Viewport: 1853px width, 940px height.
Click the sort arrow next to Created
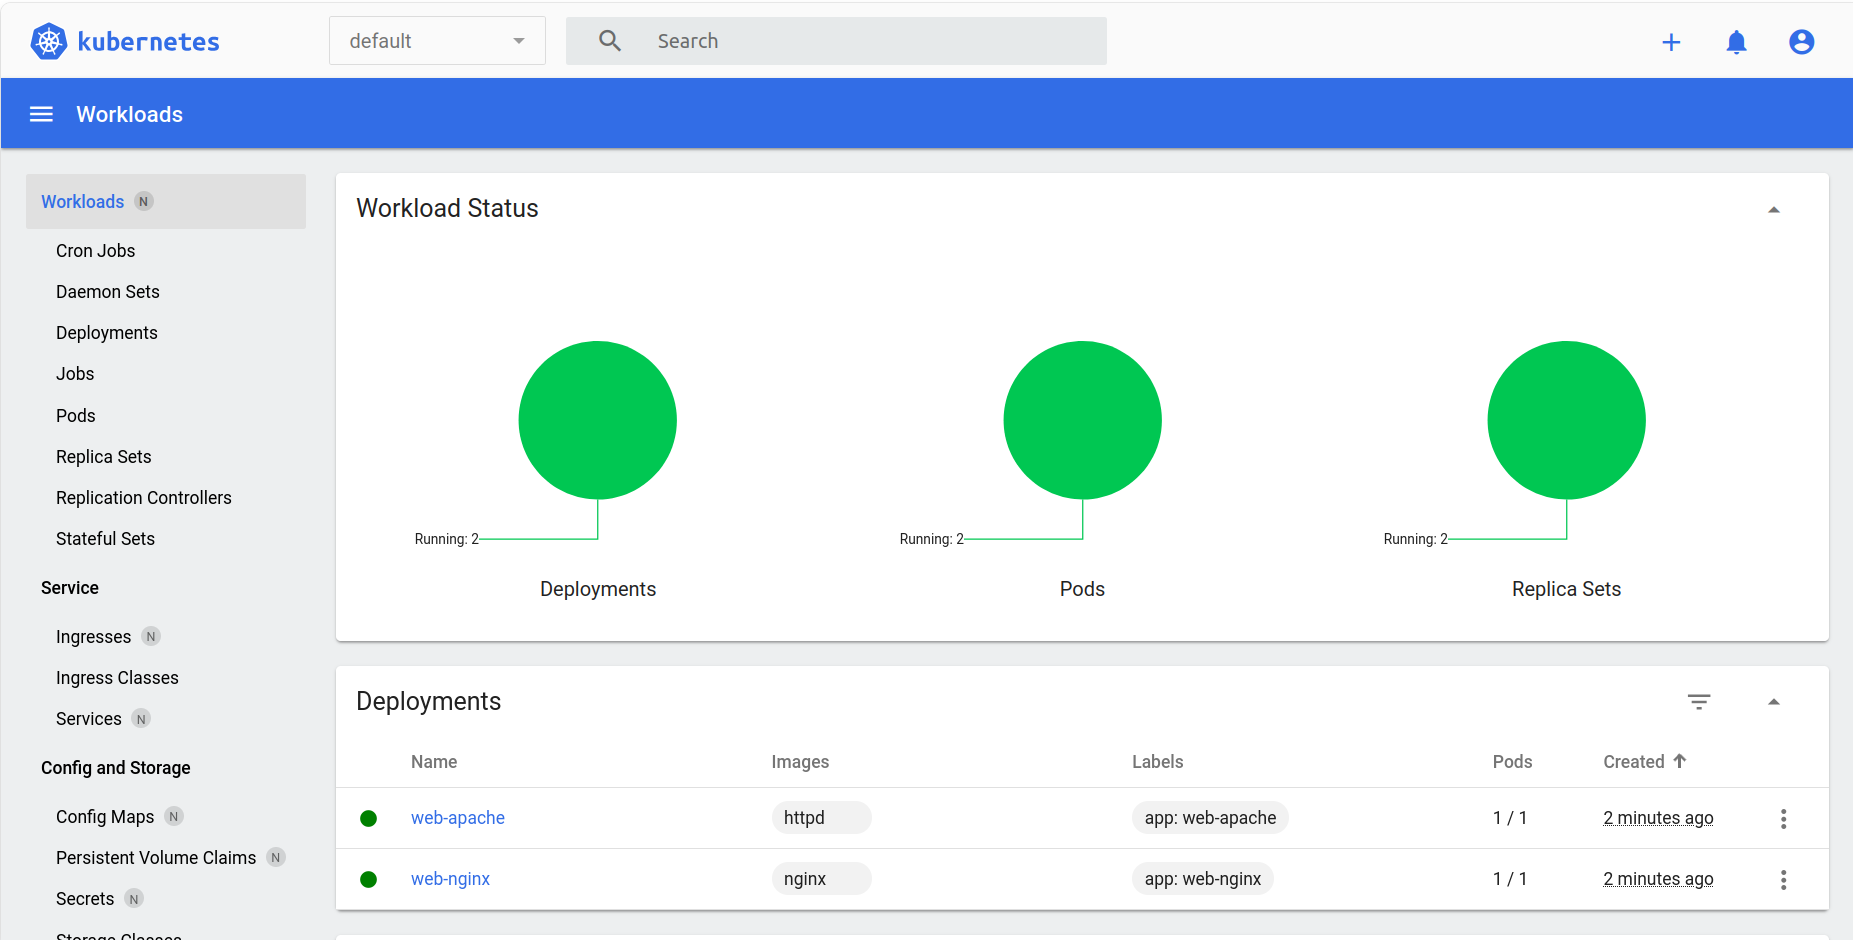(x=1680, y=761)
